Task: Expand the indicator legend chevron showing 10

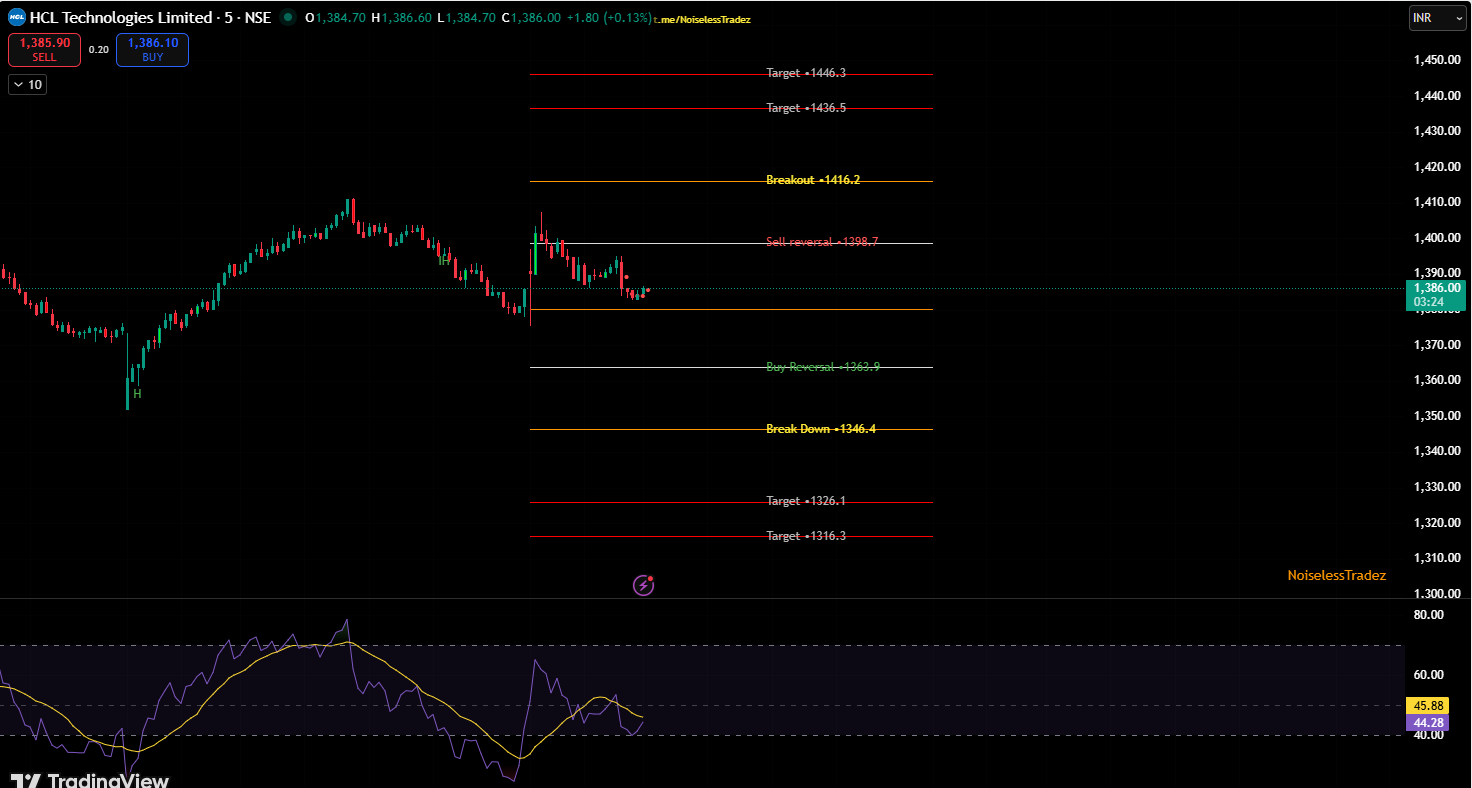Action: tap(27, 85)
